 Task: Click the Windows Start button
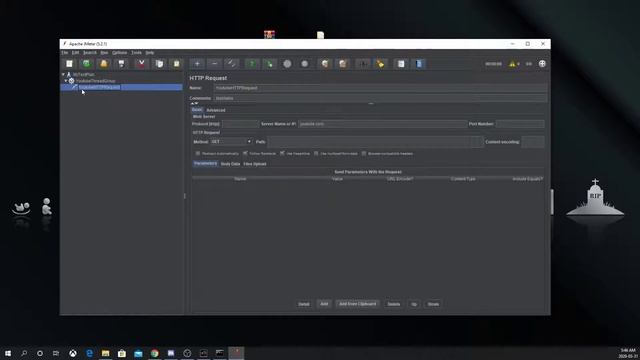point(8,353)
